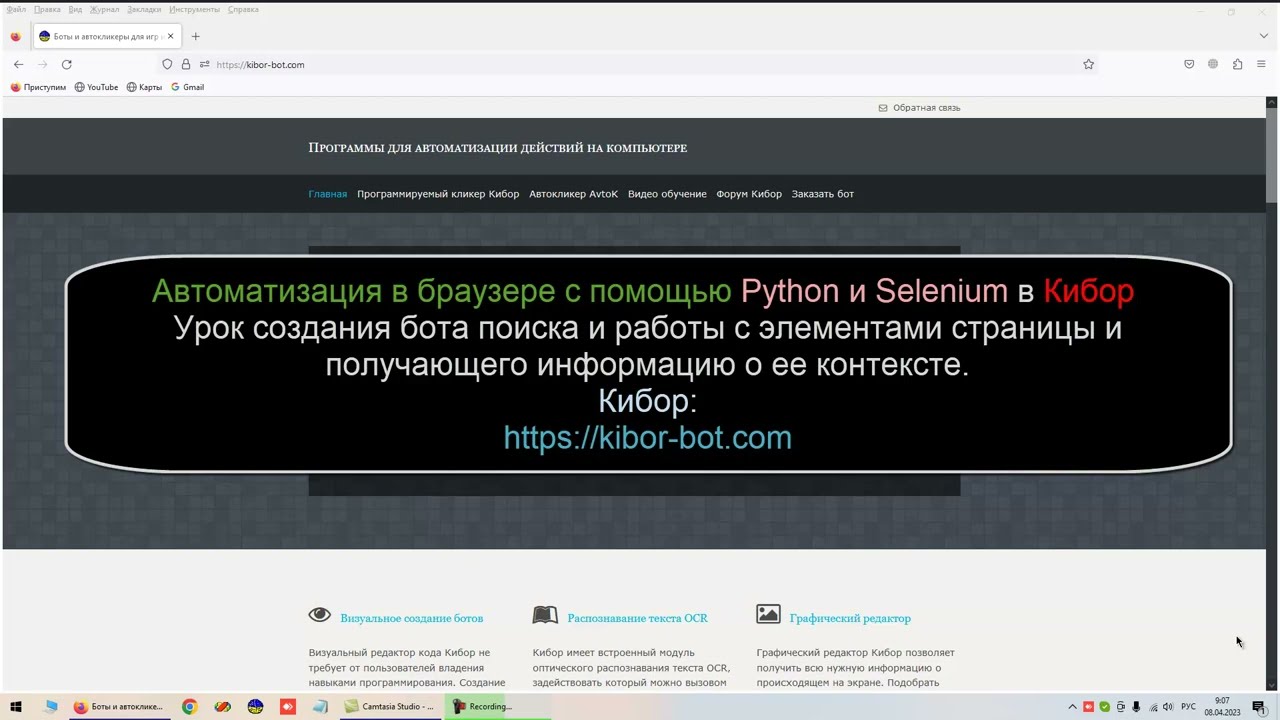Click the Meet Now camera tray icon

coord(1121,707)
